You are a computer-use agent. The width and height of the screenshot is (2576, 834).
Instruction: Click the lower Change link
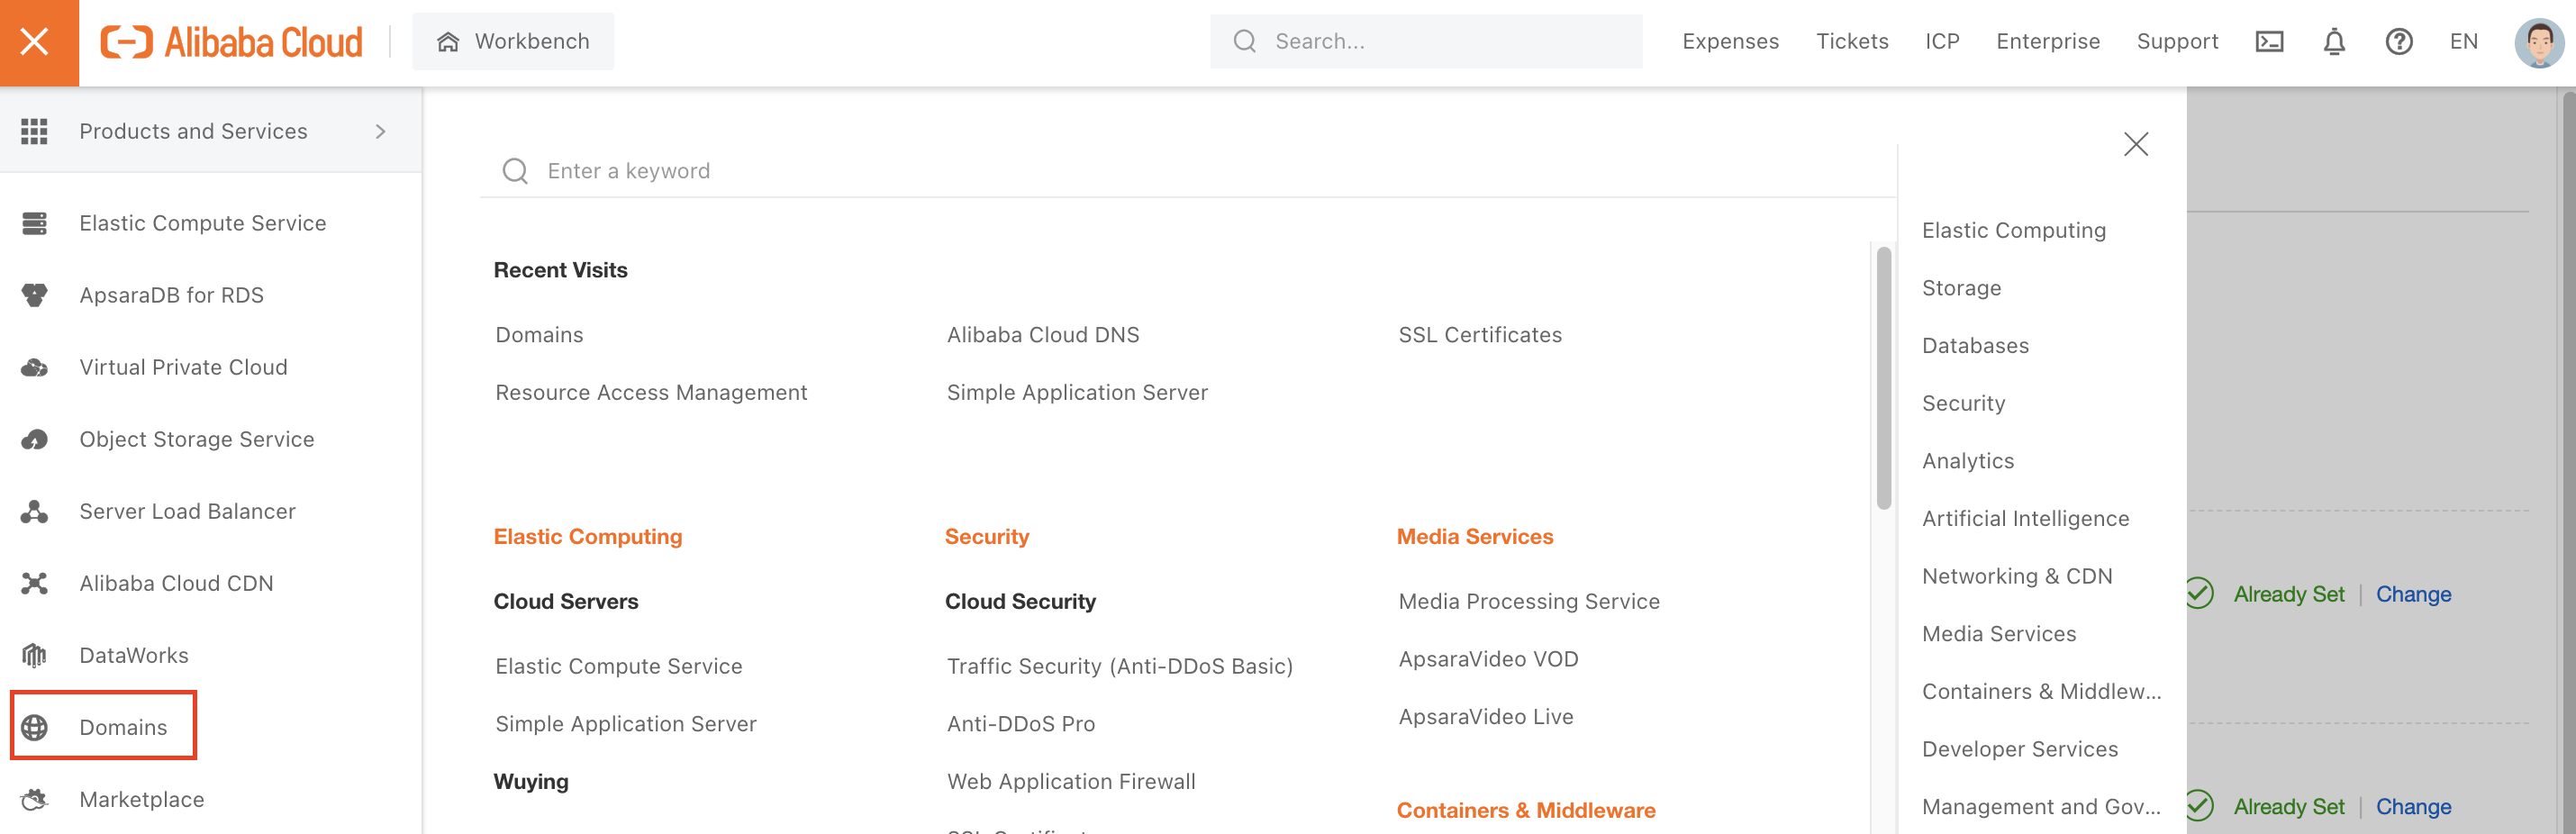[x=2413, y=807]
